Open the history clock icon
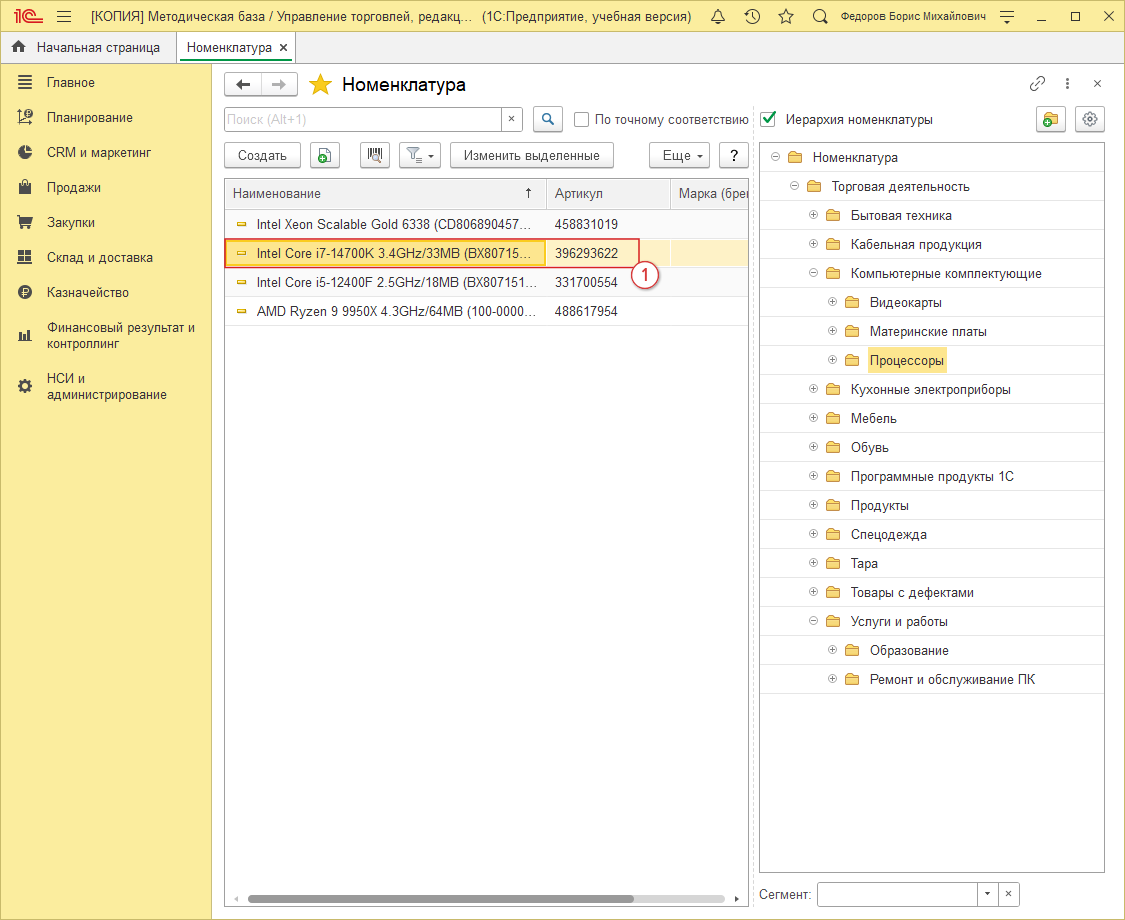This screenshot has height=920, width=1125. pyautogui.click(x=752, y=17)
